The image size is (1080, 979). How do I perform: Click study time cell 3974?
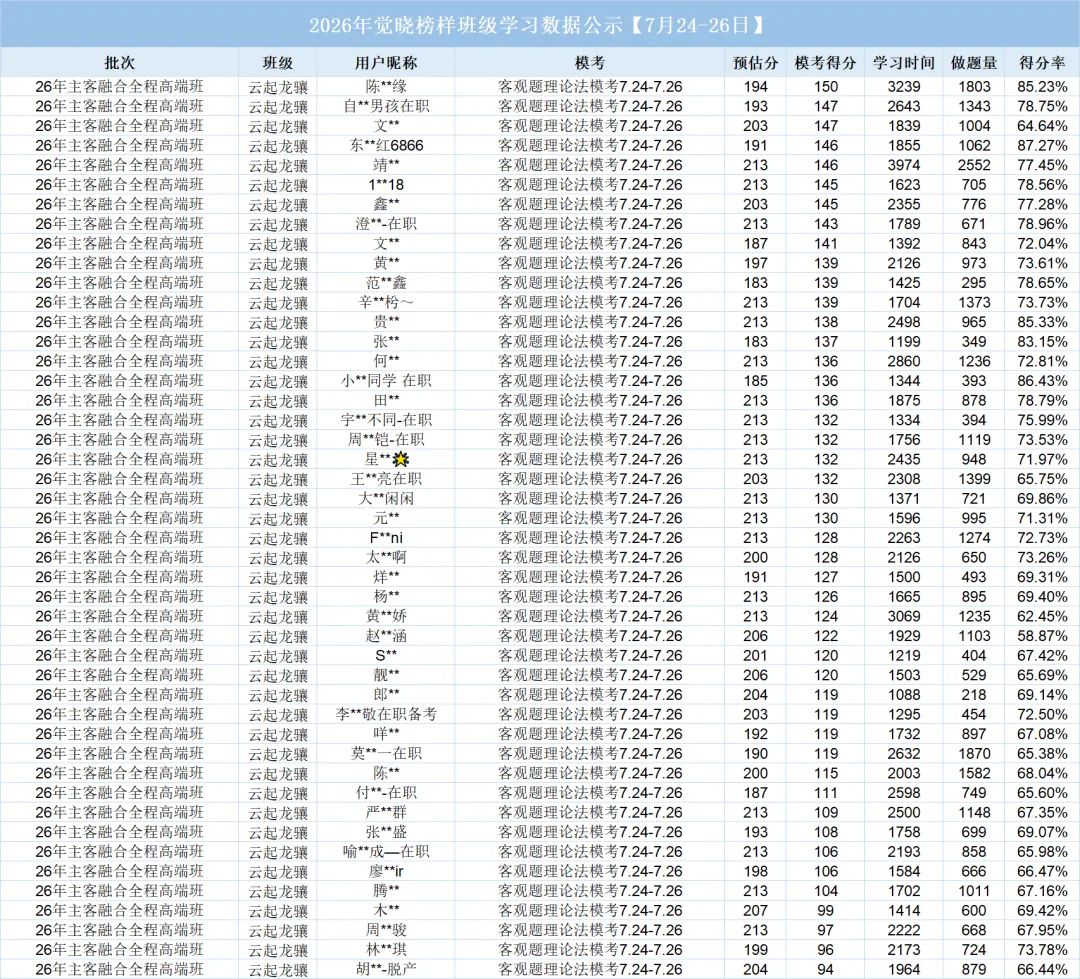[904, 165]
